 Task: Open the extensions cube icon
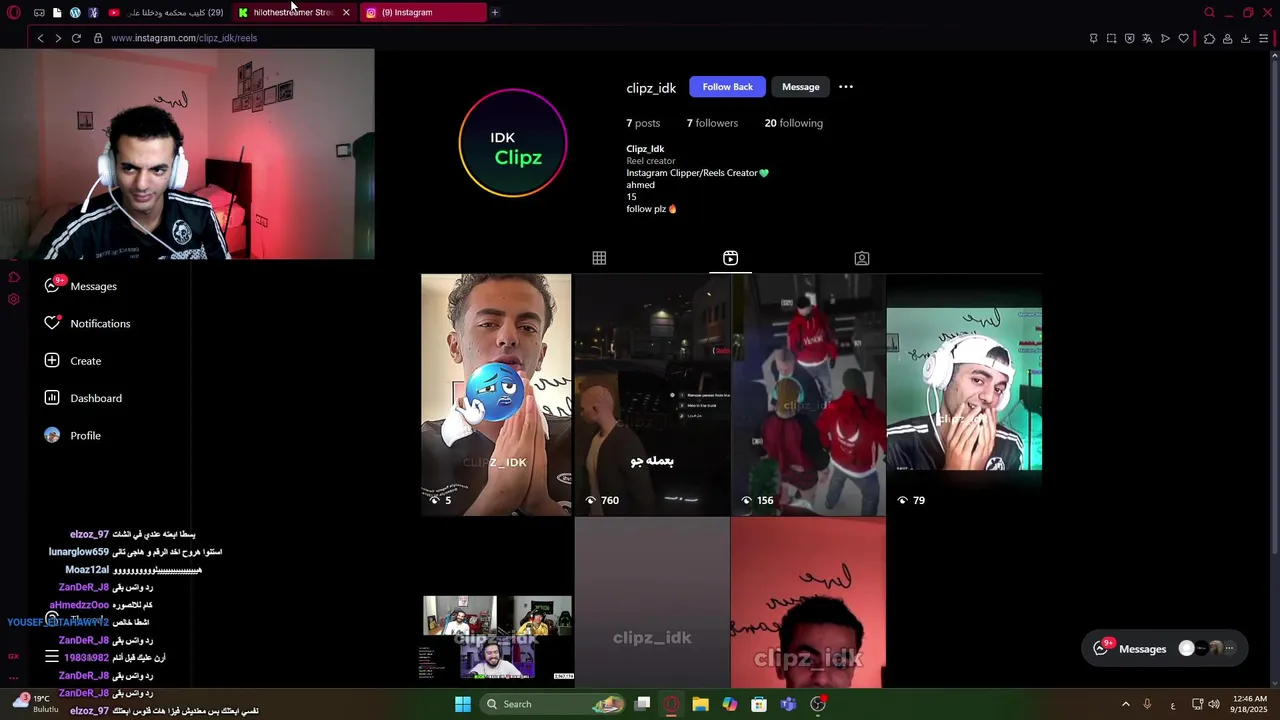pyautogui.click(x=1209, y=38)
